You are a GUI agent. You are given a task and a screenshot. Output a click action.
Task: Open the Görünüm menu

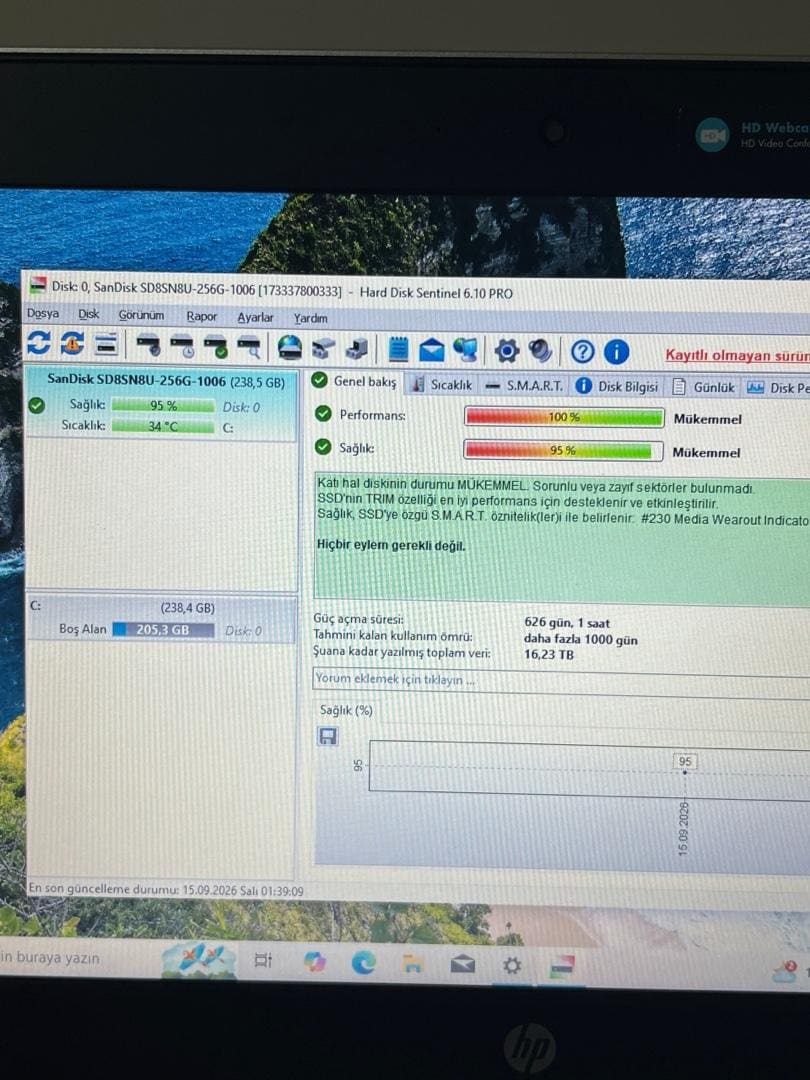pos(141,315)
